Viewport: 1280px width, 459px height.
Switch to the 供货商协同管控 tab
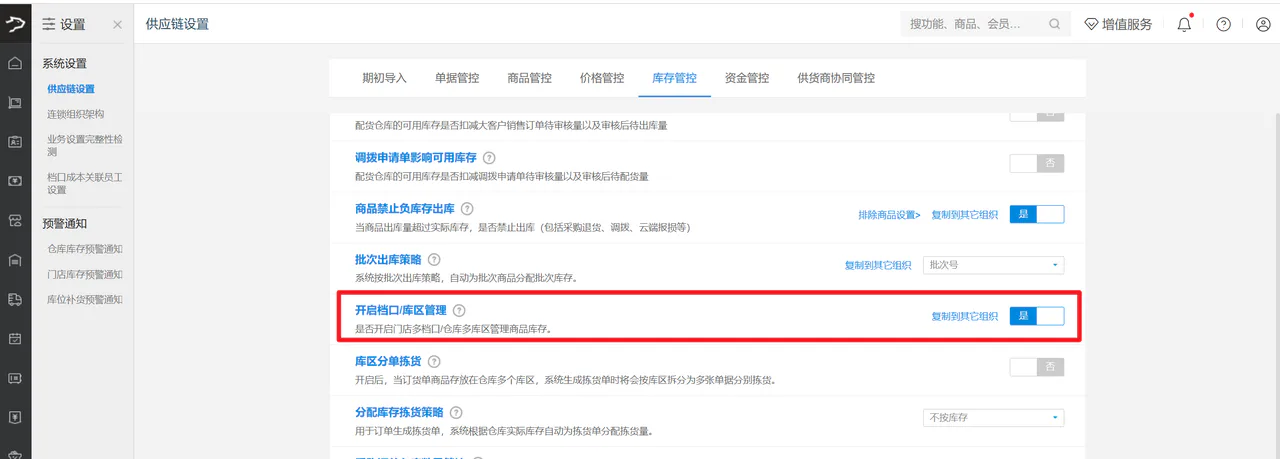tap(836, 78)
